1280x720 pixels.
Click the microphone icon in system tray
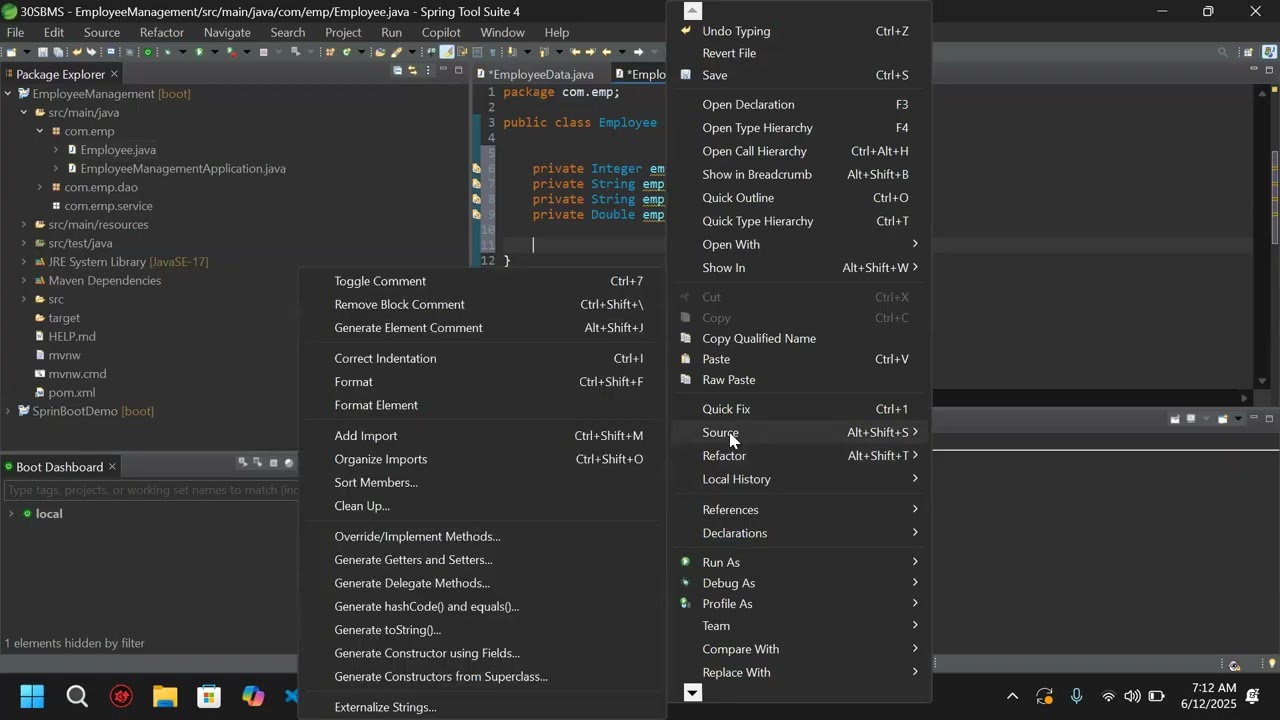1077,697
